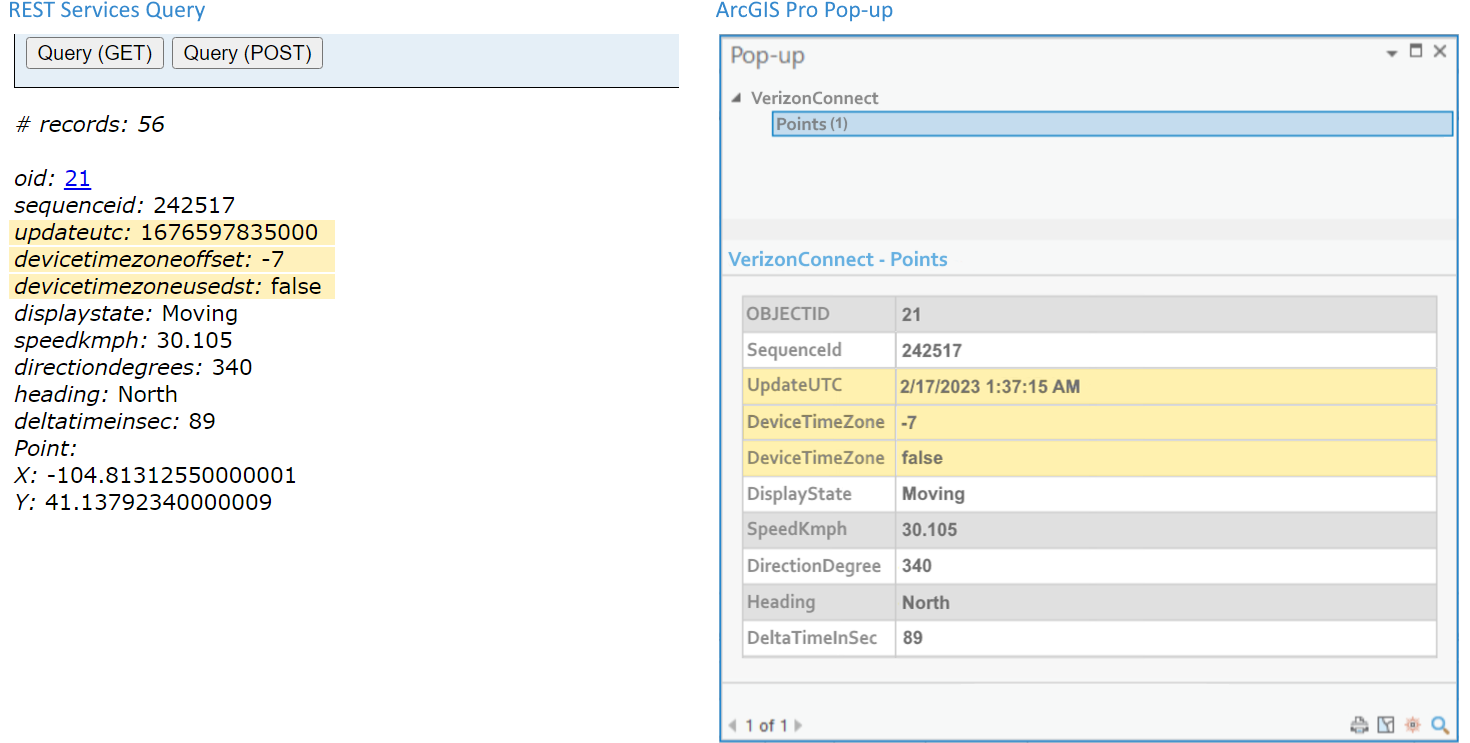
Task: Click the REST Services Query heading
Action: click(x=106, y=10)
